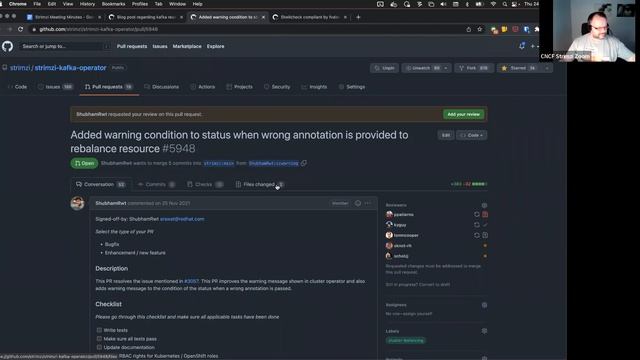
Task: Switch to the Conversation tab
Action: point(100,184)
